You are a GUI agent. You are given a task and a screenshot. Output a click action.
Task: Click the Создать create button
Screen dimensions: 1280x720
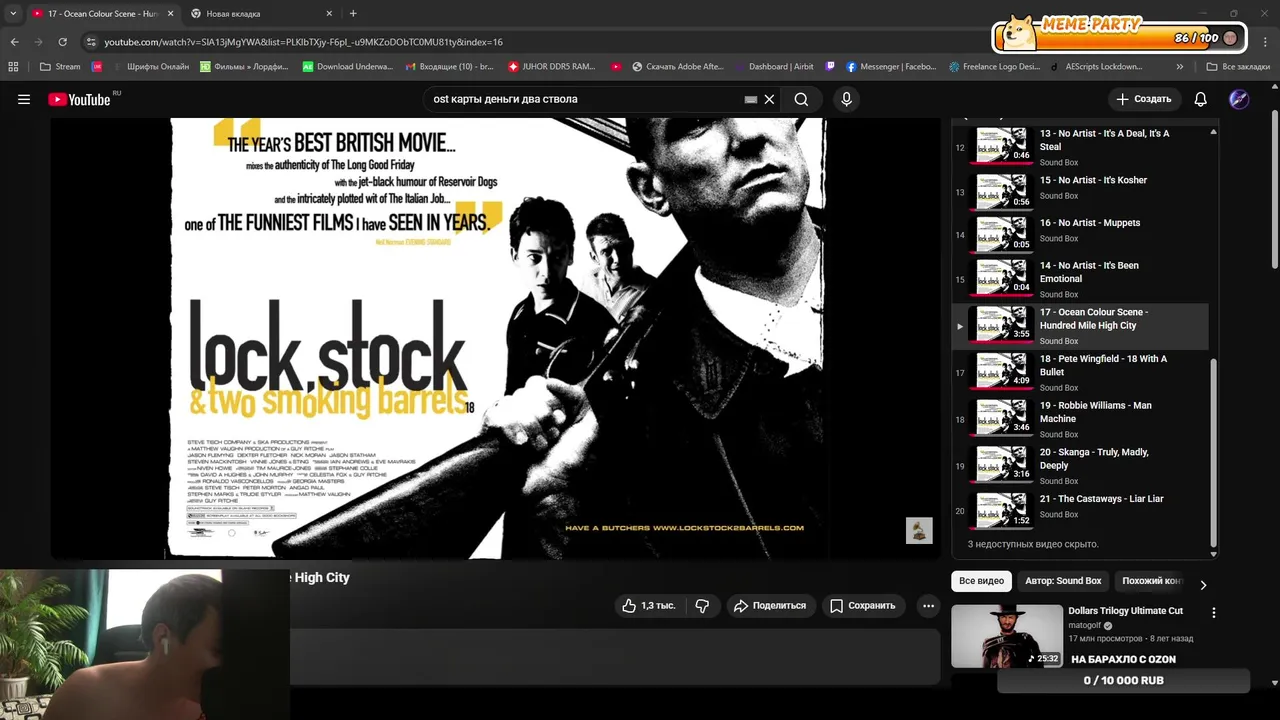(x=1143, y=99)
